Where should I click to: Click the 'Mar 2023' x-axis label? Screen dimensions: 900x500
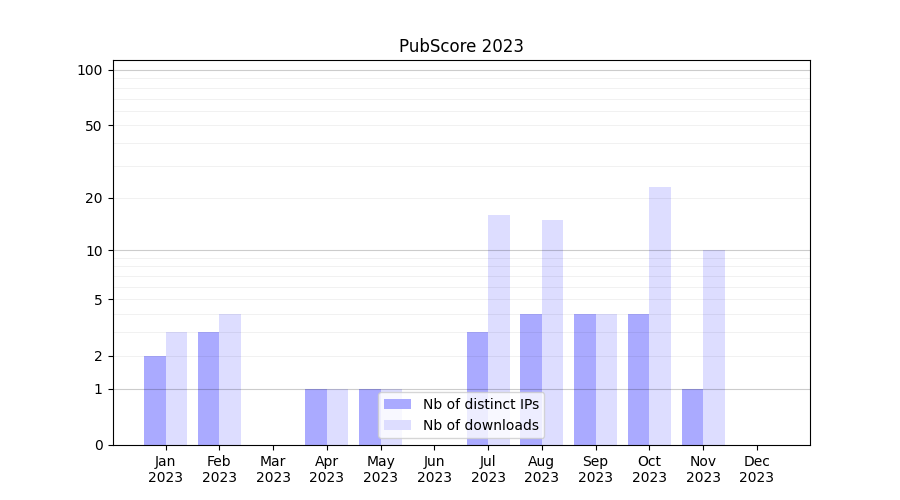point(273,469)
